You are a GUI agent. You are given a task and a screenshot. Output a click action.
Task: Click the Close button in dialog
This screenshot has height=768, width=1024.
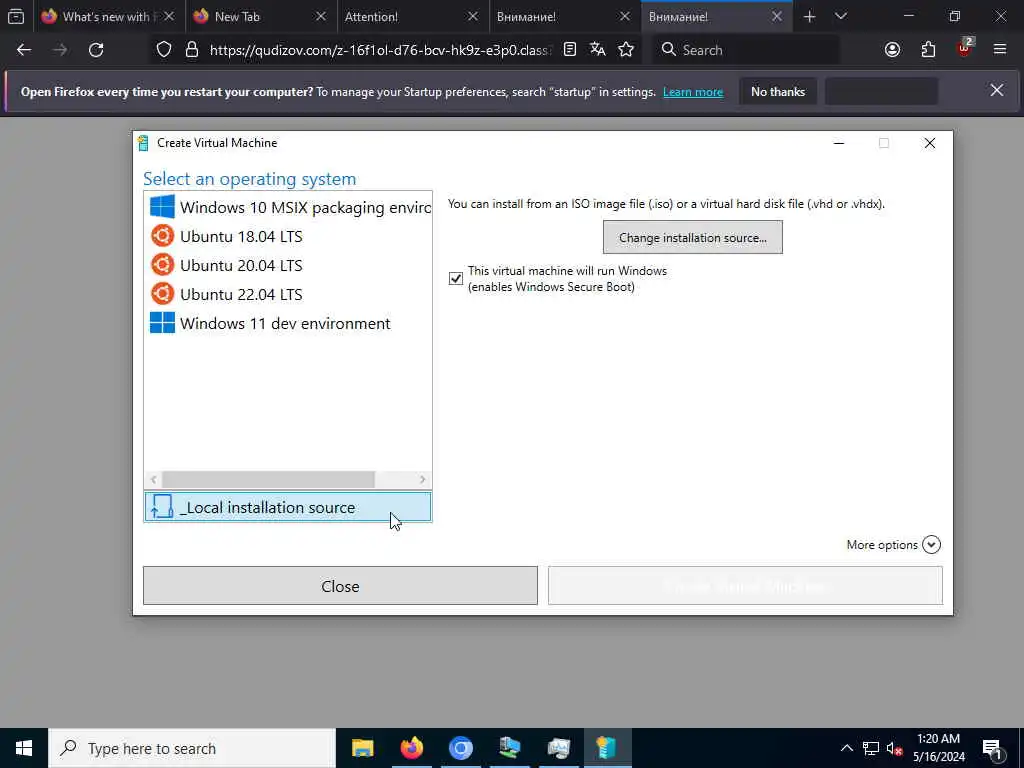(x=340, y=586)
